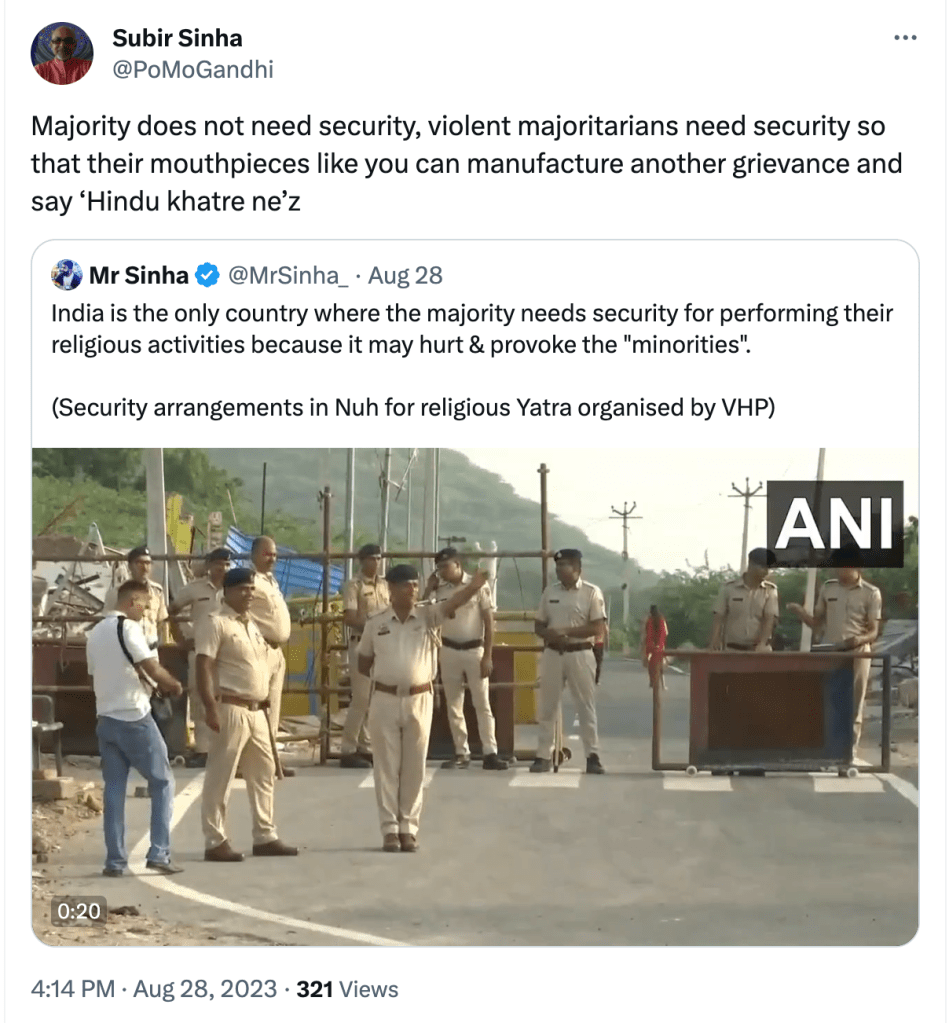Click the blue verified badge icon
Screen dimensions: 949x1023
207,275
